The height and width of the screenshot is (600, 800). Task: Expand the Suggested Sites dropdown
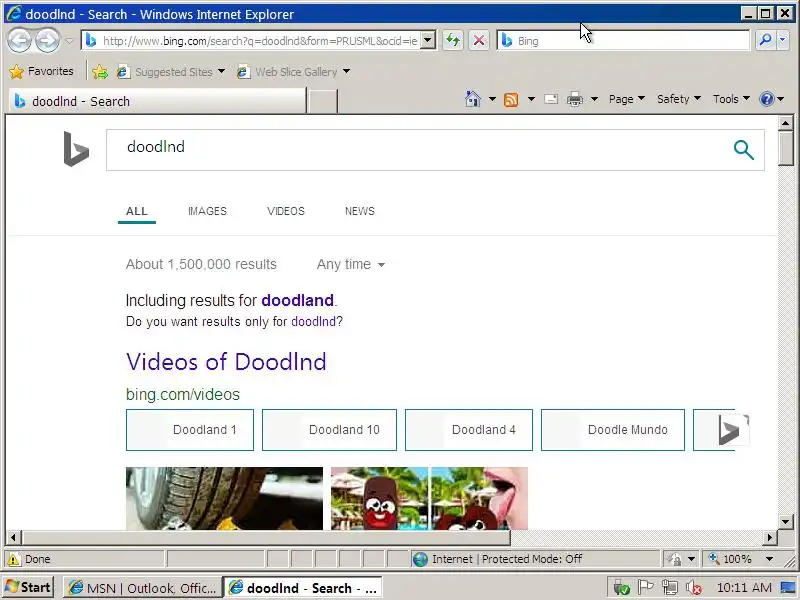(221, 71)
